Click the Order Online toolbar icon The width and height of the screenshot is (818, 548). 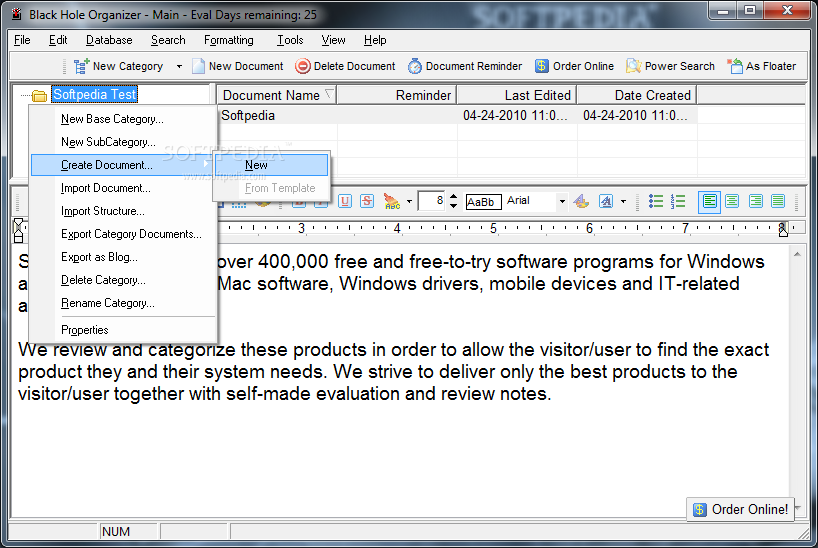tap(542, 66)
